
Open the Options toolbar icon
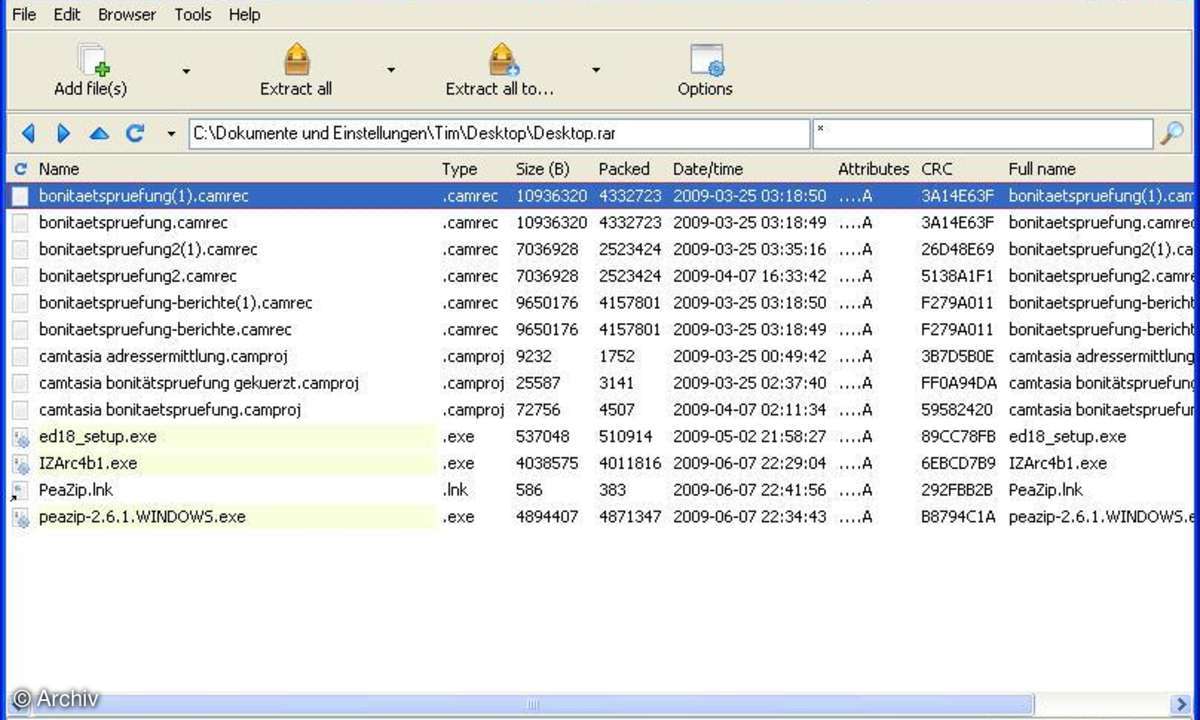[706, 60]
